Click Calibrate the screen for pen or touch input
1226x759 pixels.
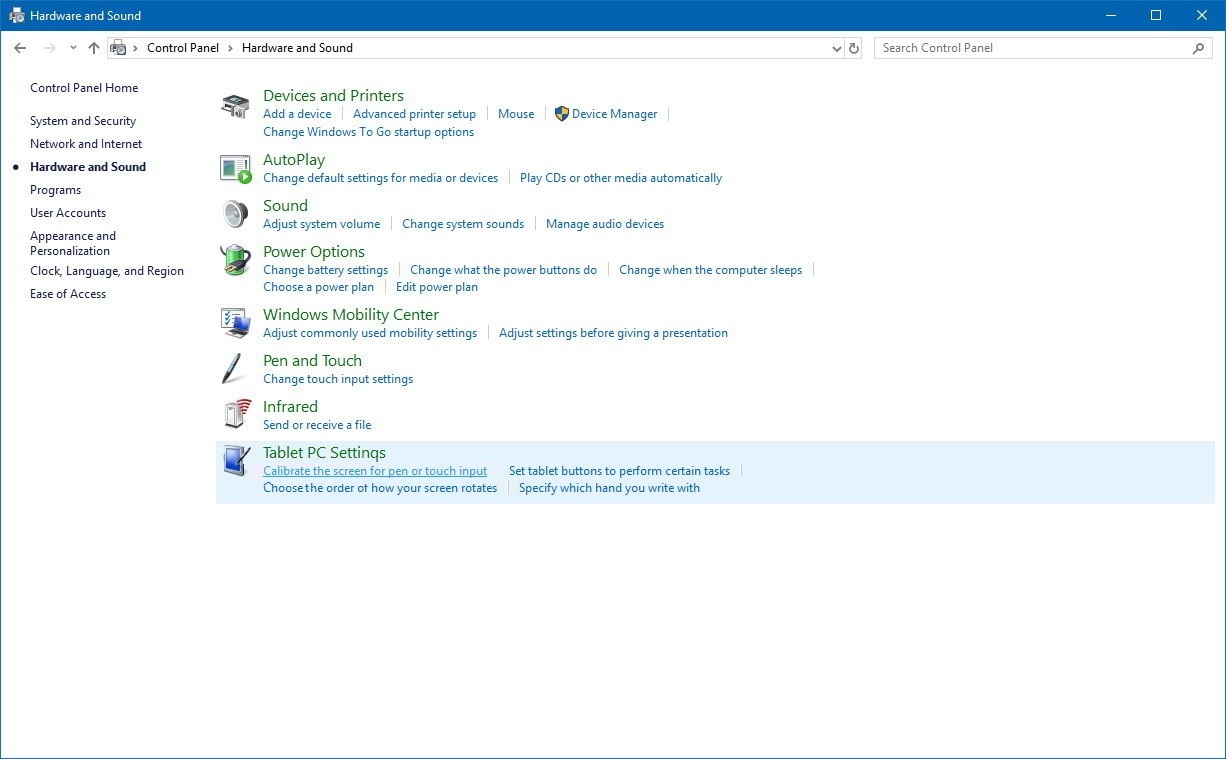pos(375,471)
